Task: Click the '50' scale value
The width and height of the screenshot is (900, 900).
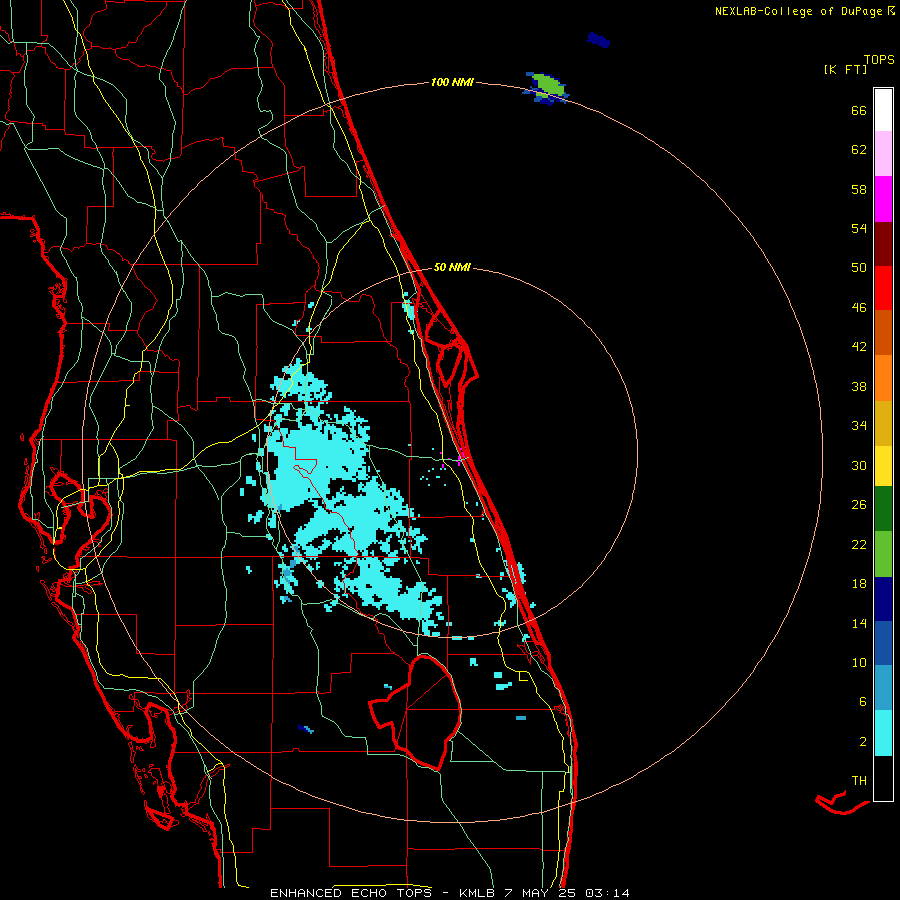Action: pos(859,268)
